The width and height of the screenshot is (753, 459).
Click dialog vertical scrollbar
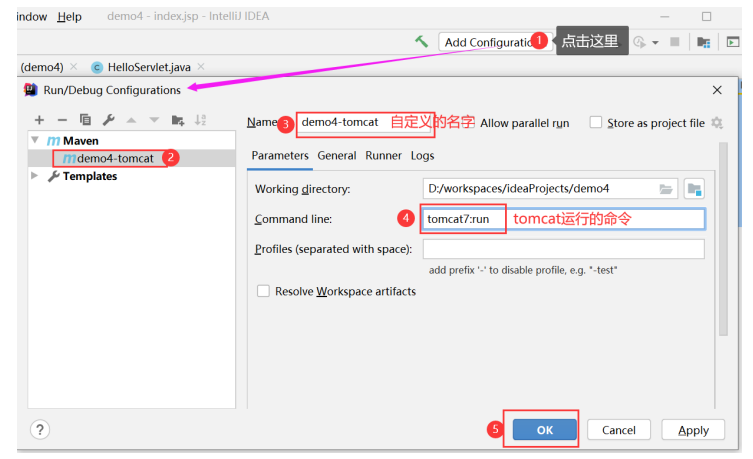tap(724, 239)
